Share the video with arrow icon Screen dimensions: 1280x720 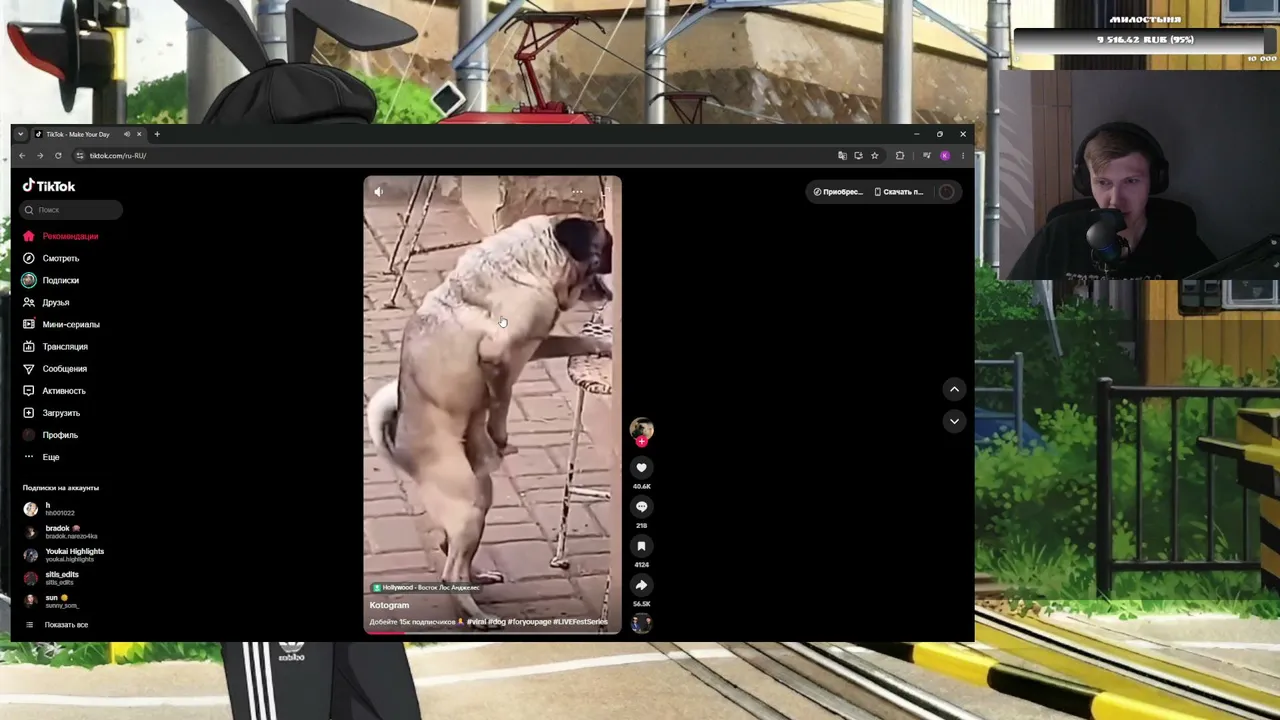642,585
